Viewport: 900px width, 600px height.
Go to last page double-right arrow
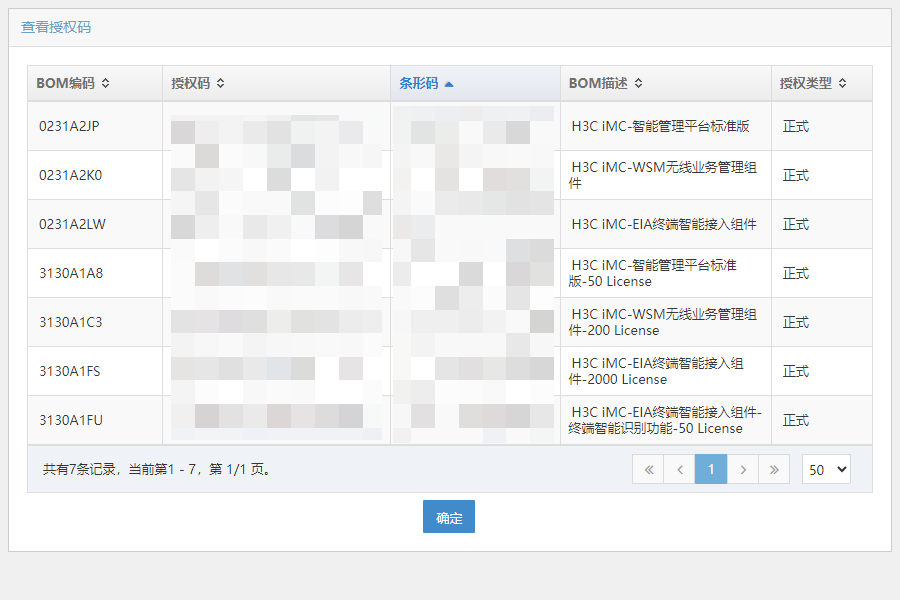coord(774,469)
